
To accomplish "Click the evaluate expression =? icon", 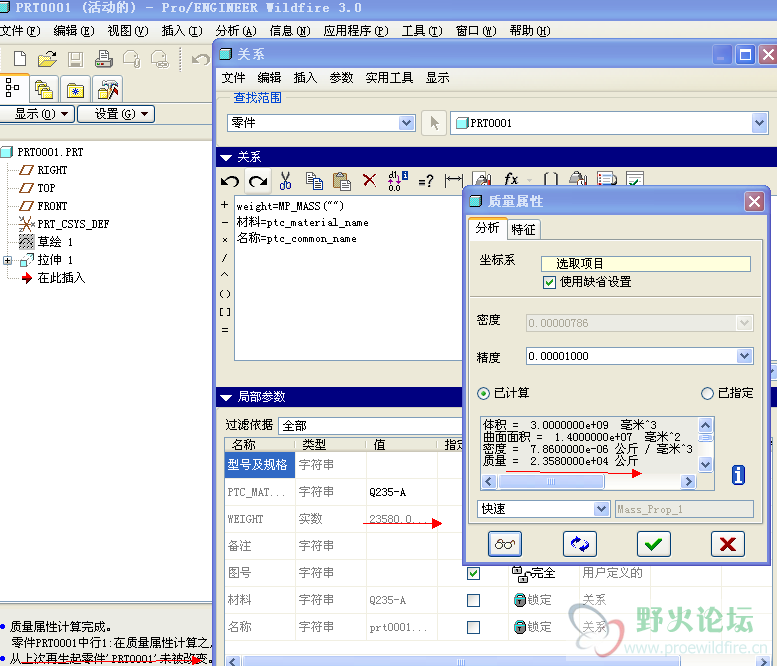I will pos(426,181).
